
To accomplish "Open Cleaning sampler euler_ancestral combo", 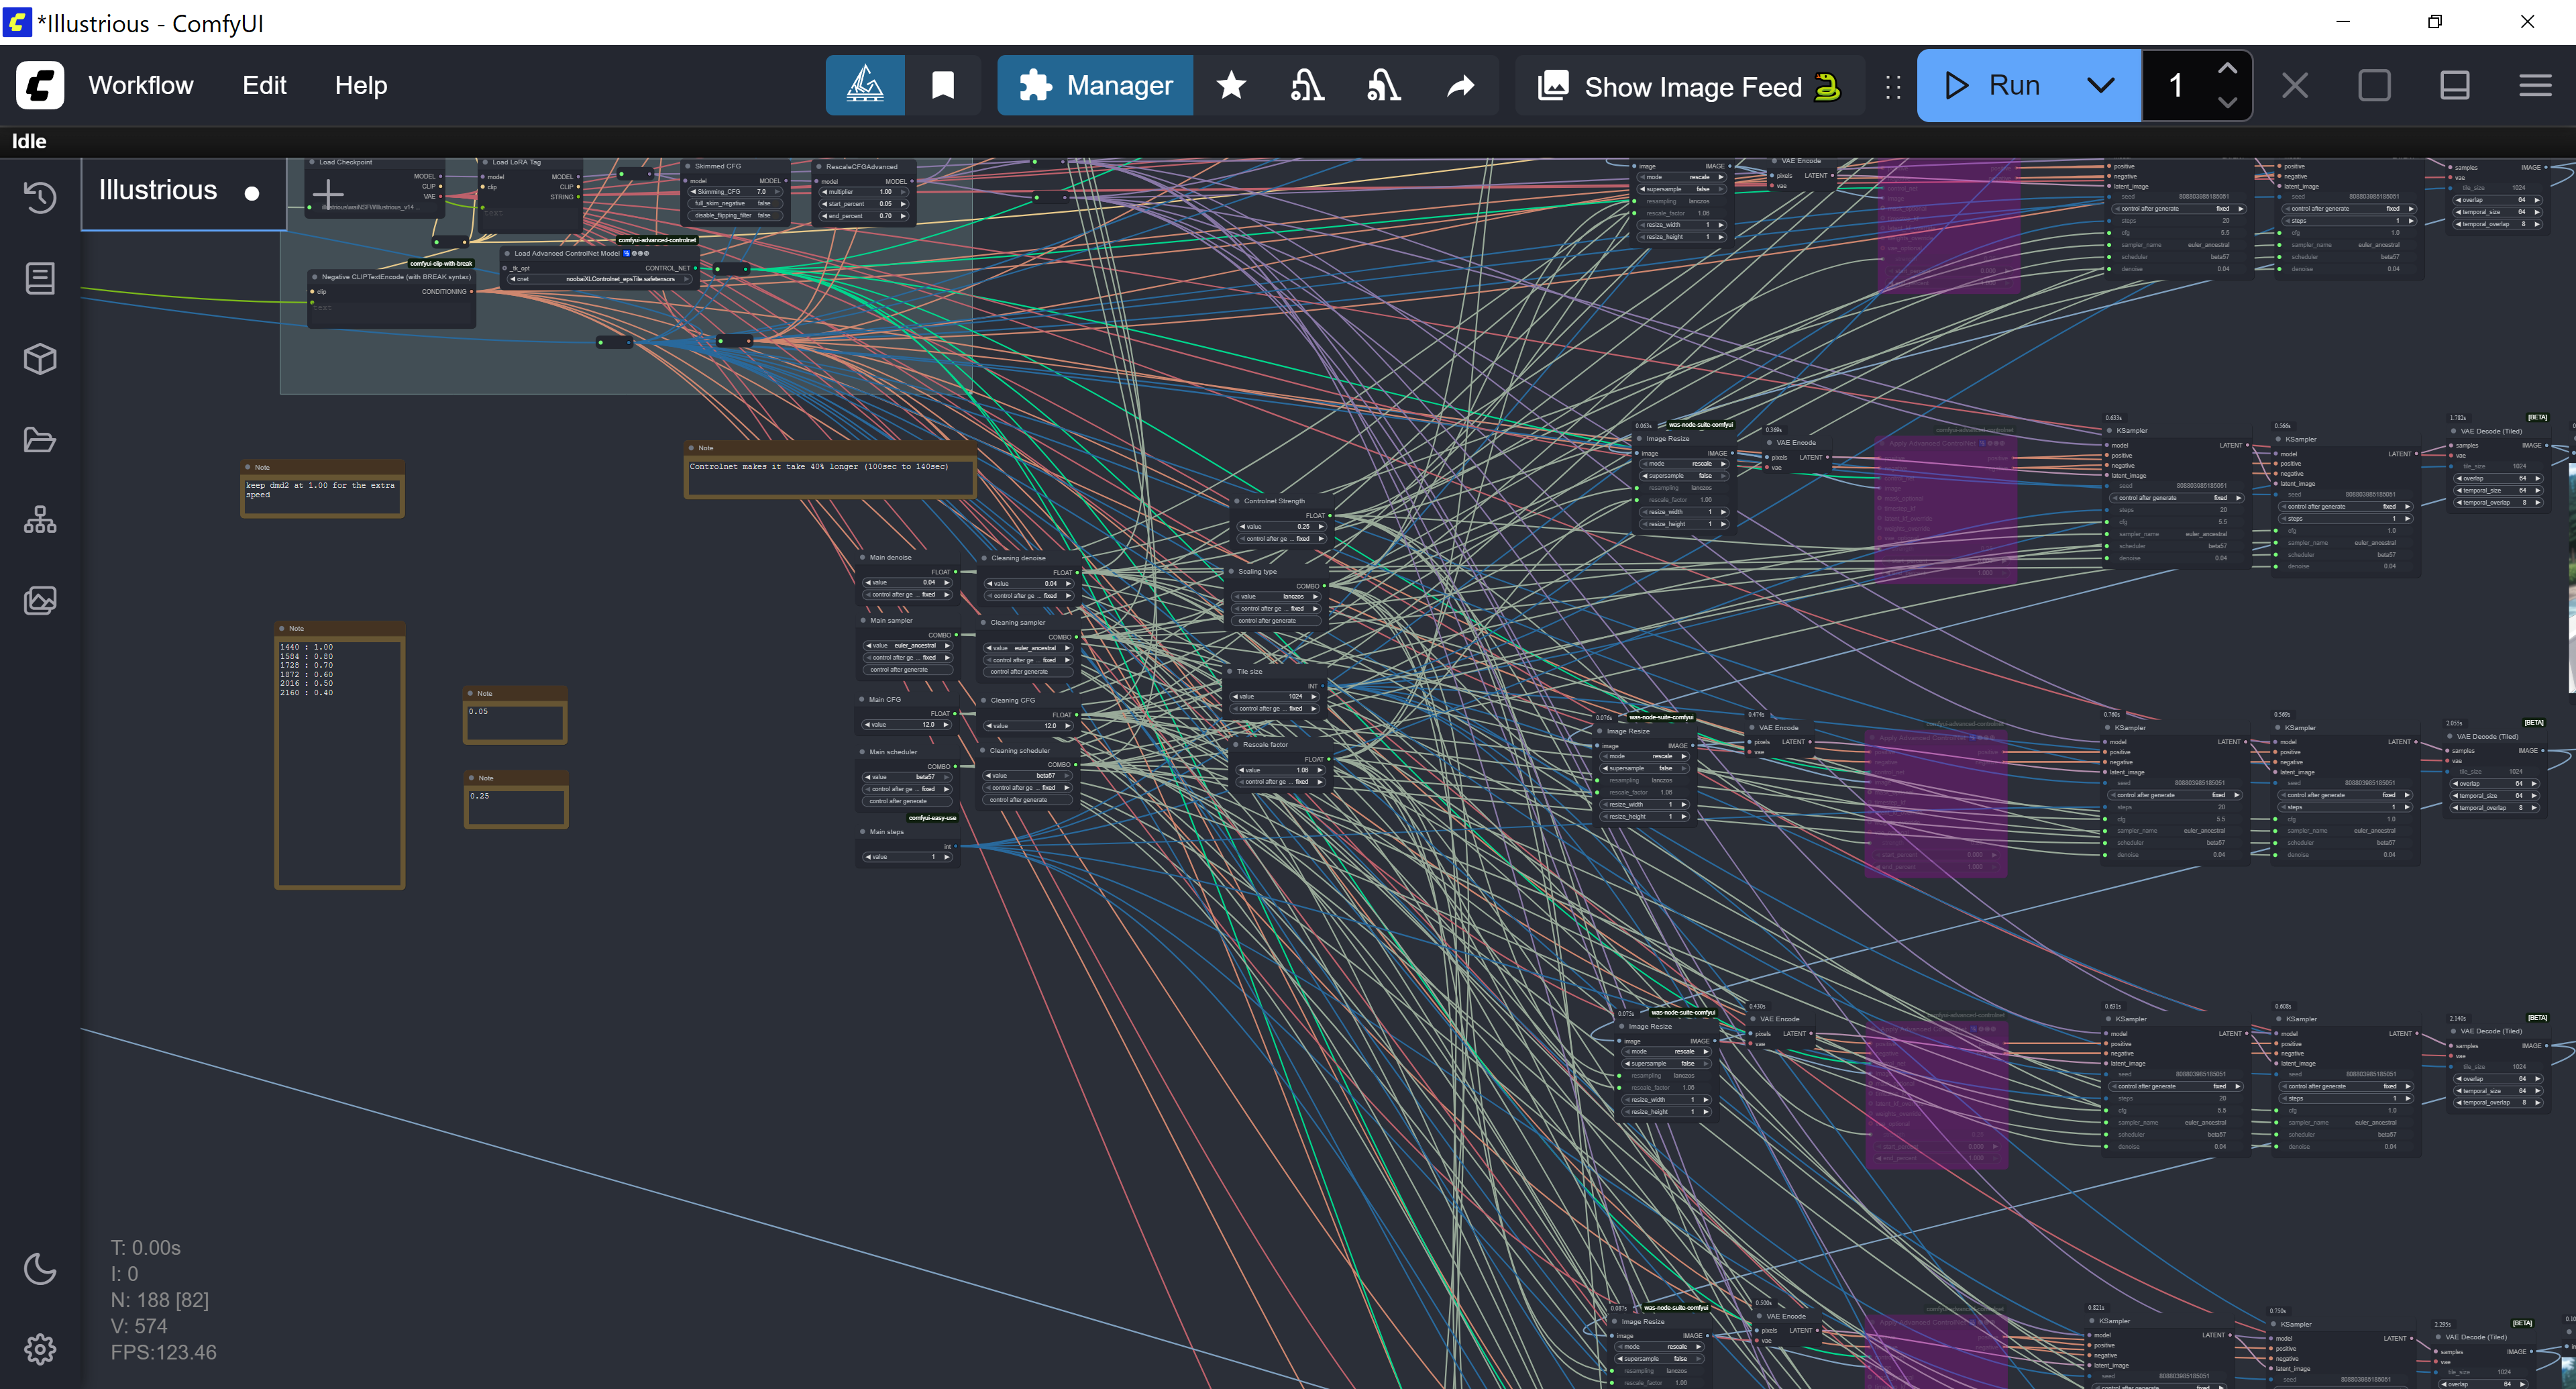I will click(1028, 648).
